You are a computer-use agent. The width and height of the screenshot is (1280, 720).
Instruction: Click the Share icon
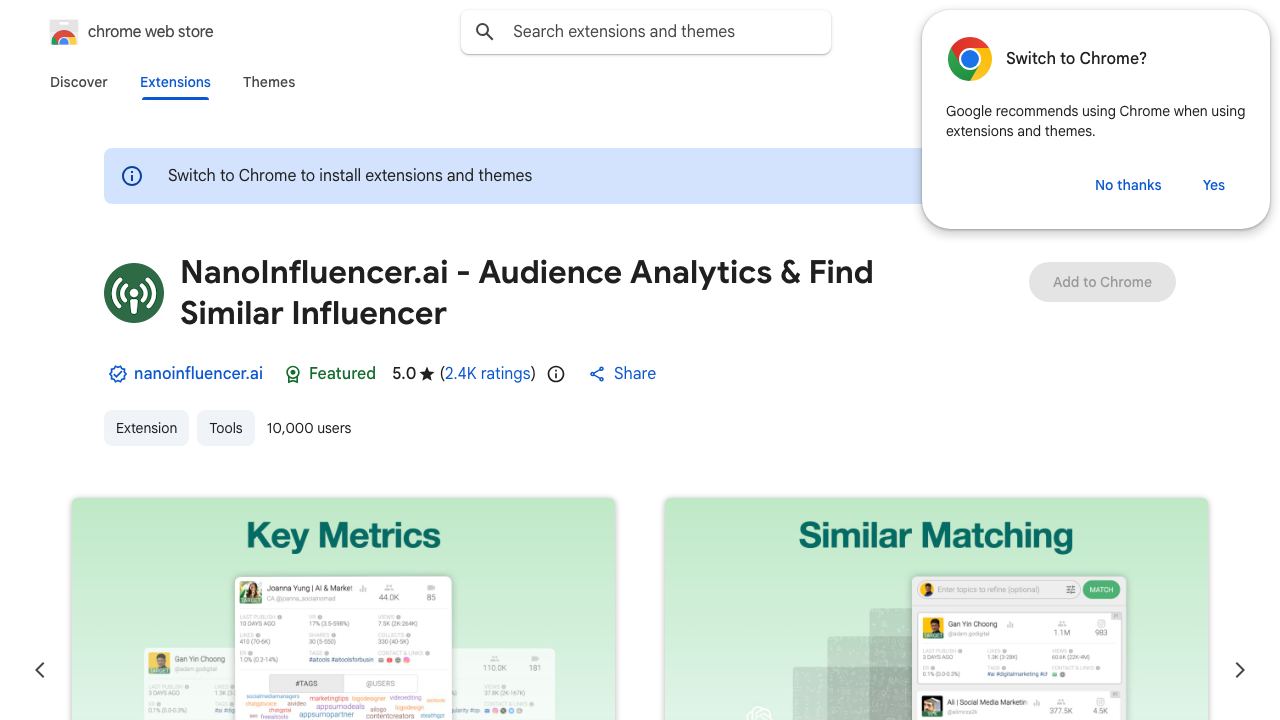click(x=597, y=374)
